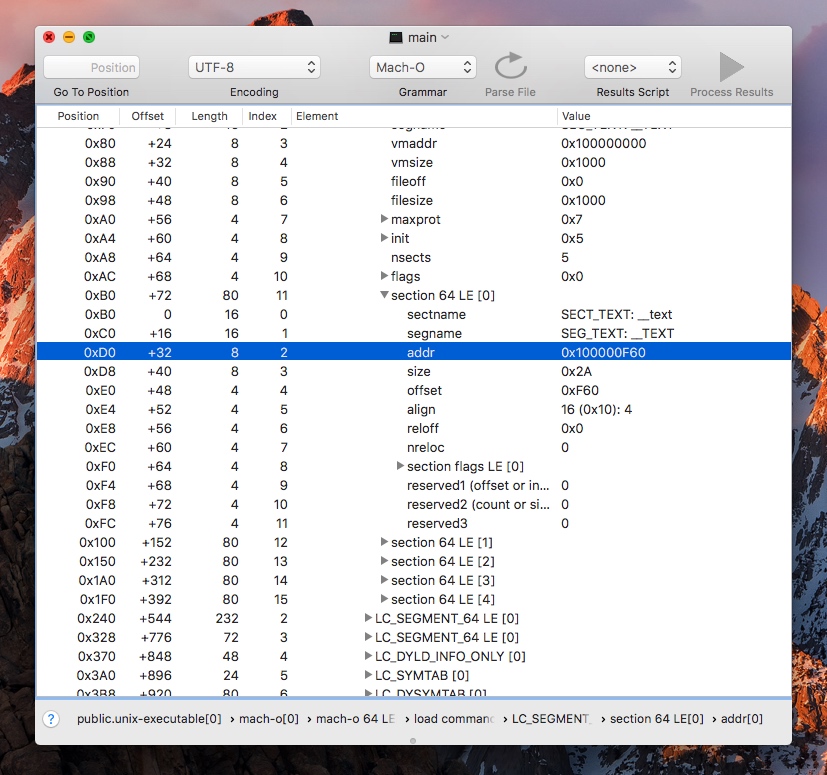Image resolution: width=827 pixels, height=775 pixels.
Task: Select the offset row with 0xF60
Action: click(x=414, y=390)
